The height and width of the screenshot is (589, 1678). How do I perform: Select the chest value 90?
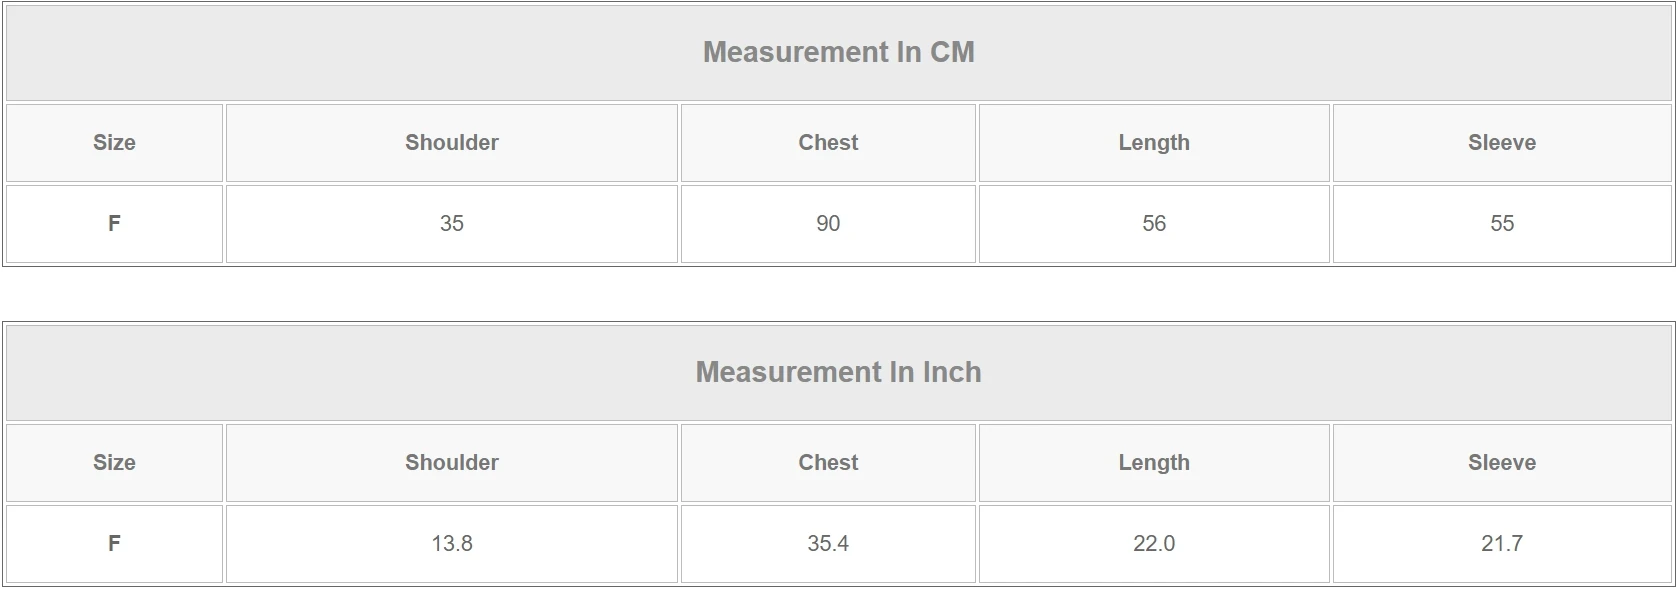pyautogui.click(x=828, y=224)
